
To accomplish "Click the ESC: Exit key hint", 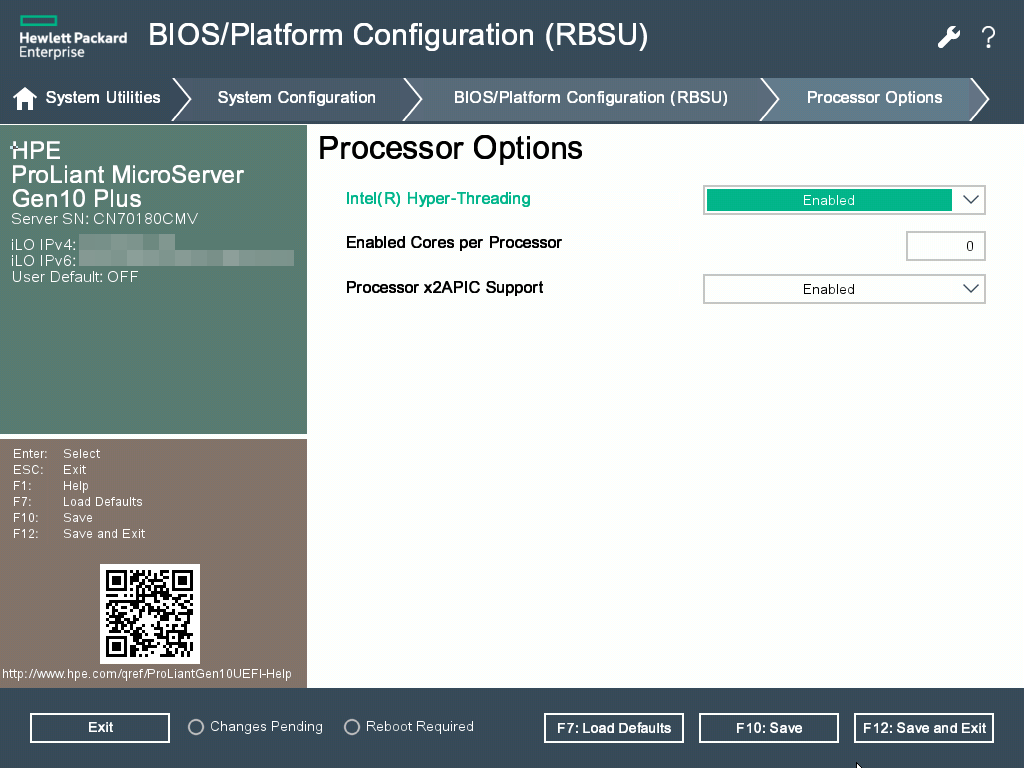I will (x=49, y=470).
